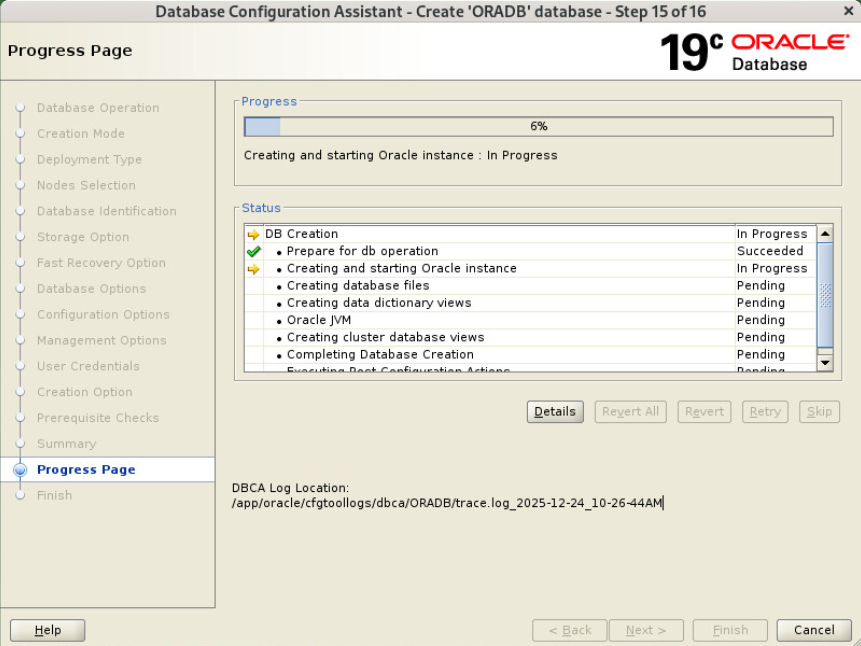Click the Back button
The image size is (861, 646).
pyautogui.click(x=569, y=630)
